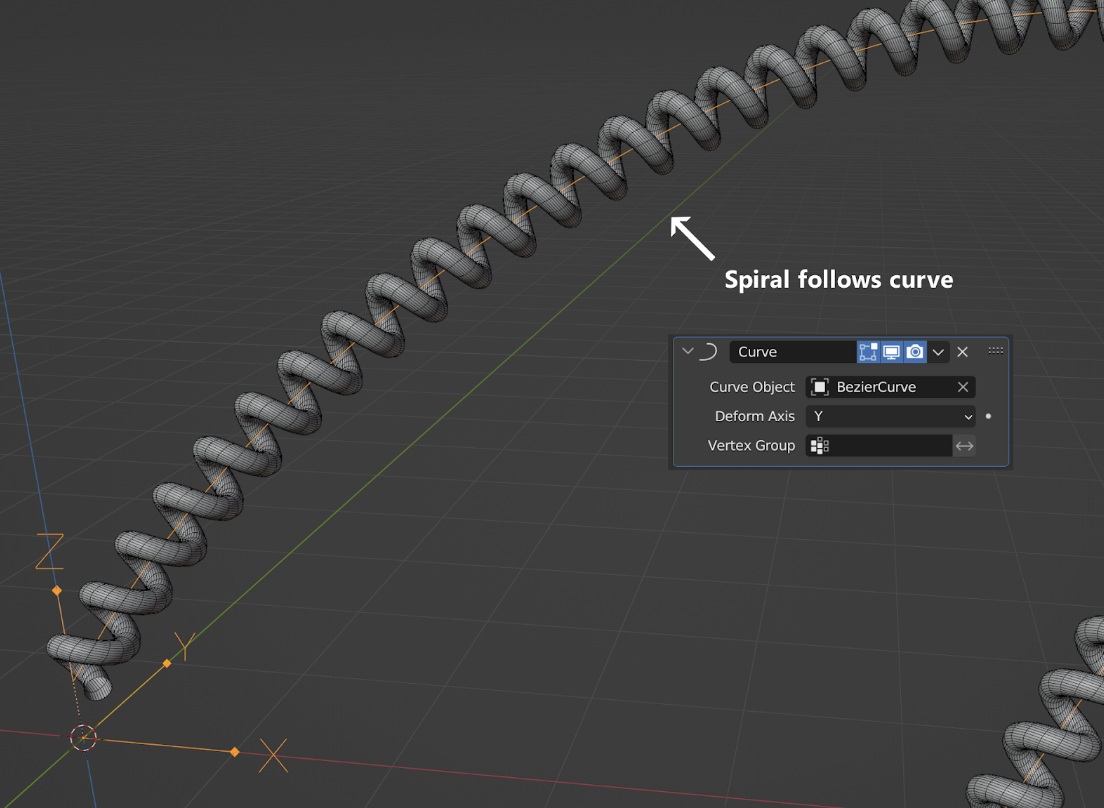Click the BezierCurve object data icon
Screen dimensions: 1104x808
818,387
